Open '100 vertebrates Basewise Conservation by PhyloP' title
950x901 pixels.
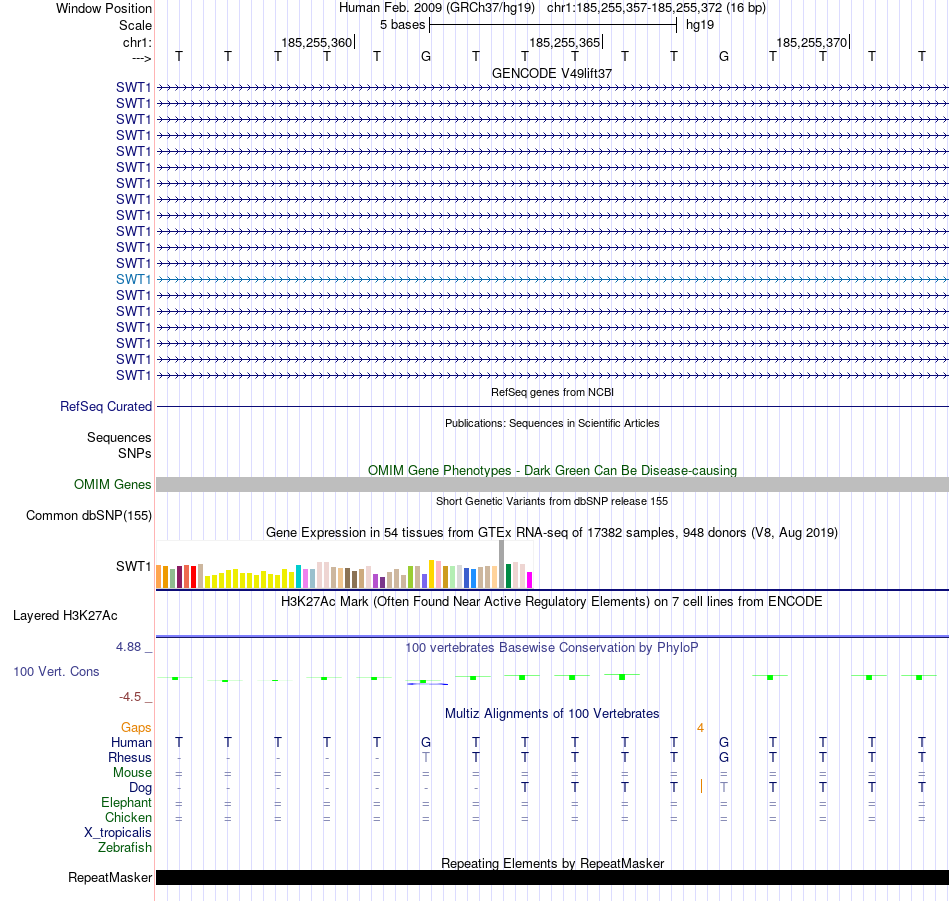coord(552,648)
